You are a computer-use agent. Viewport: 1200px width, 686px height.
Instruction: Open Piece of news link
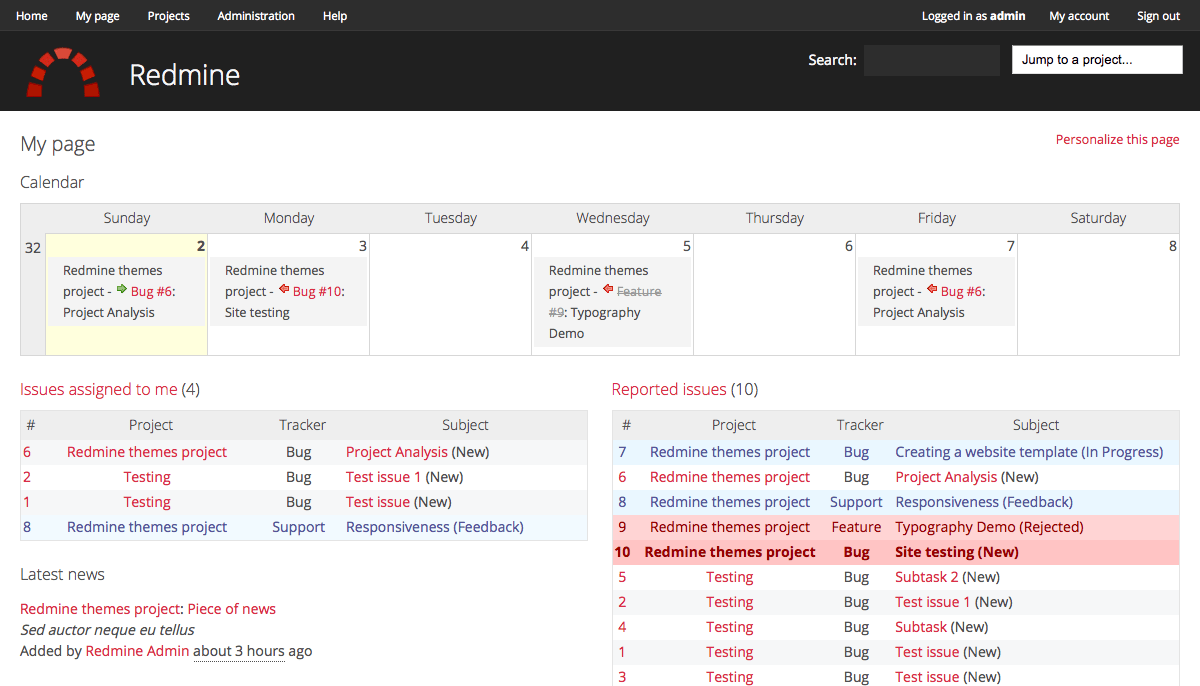click(232, 609)
